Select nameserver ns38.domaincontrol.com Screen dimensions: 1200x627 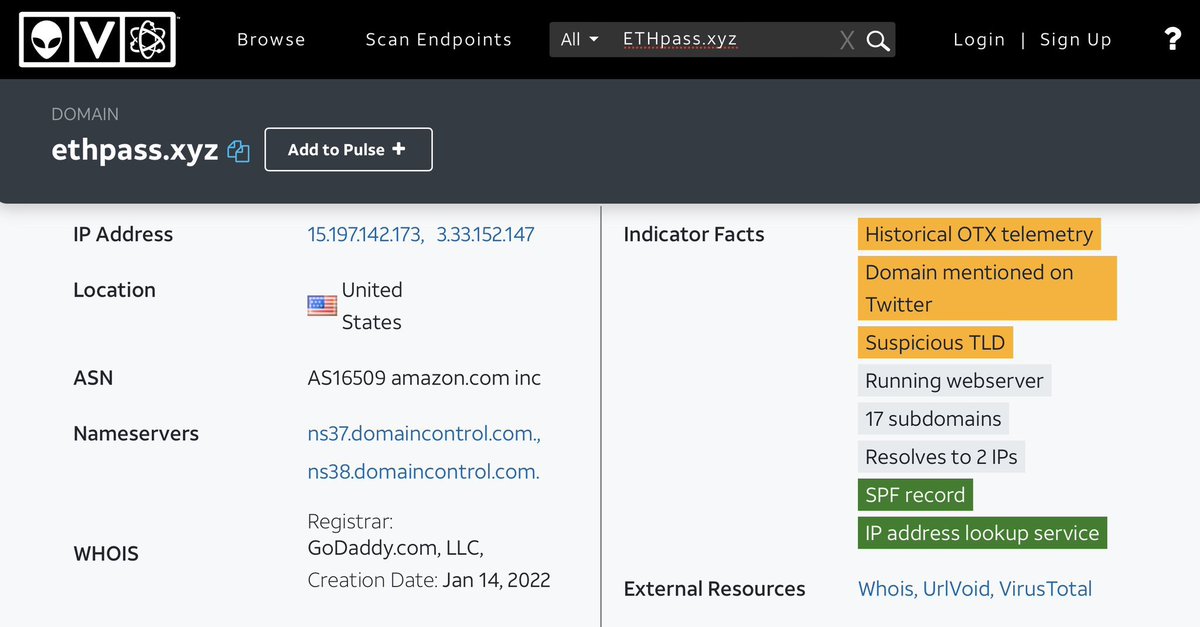423,472
